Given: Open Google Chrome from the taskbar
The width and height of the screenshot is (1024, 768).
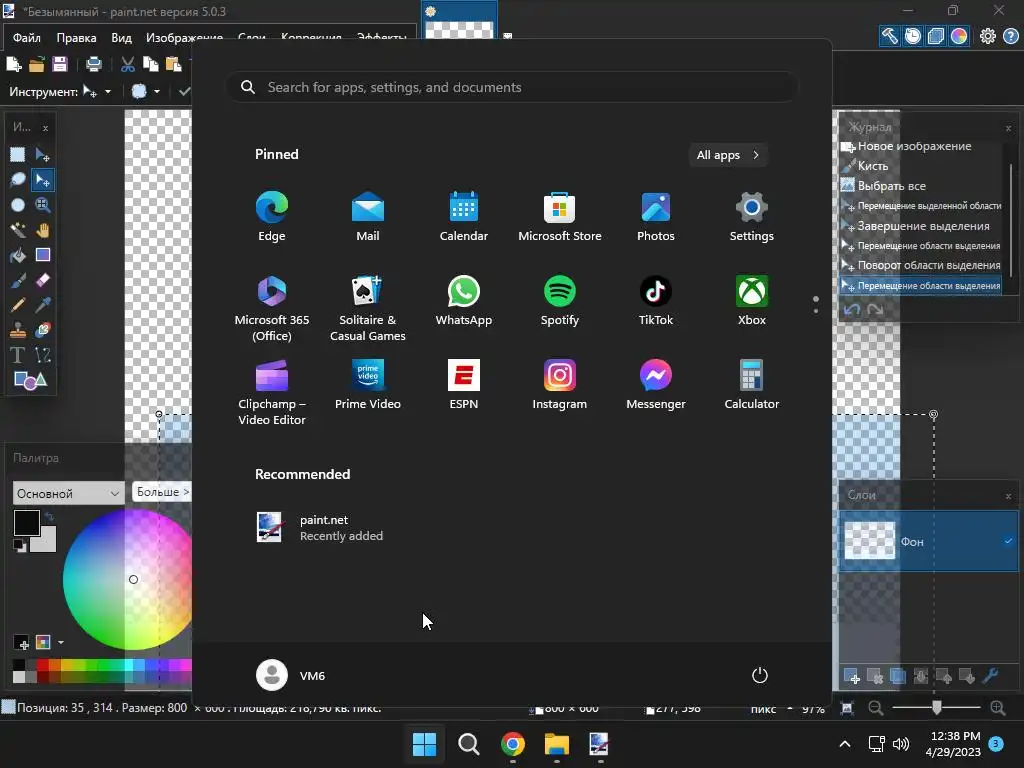Looking at the screenshot, I should [513, 744].
